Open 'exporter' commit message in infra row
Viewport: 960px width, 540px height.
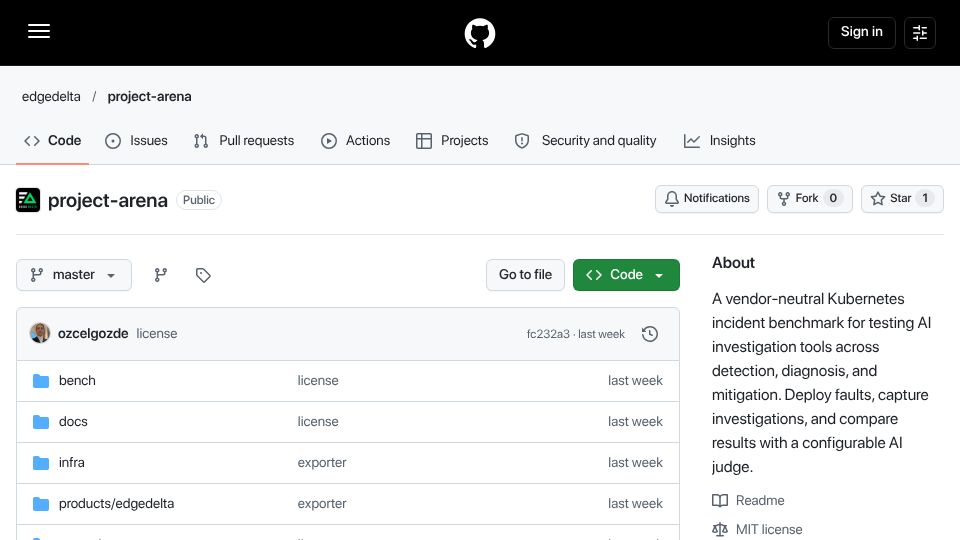[322, 463]
